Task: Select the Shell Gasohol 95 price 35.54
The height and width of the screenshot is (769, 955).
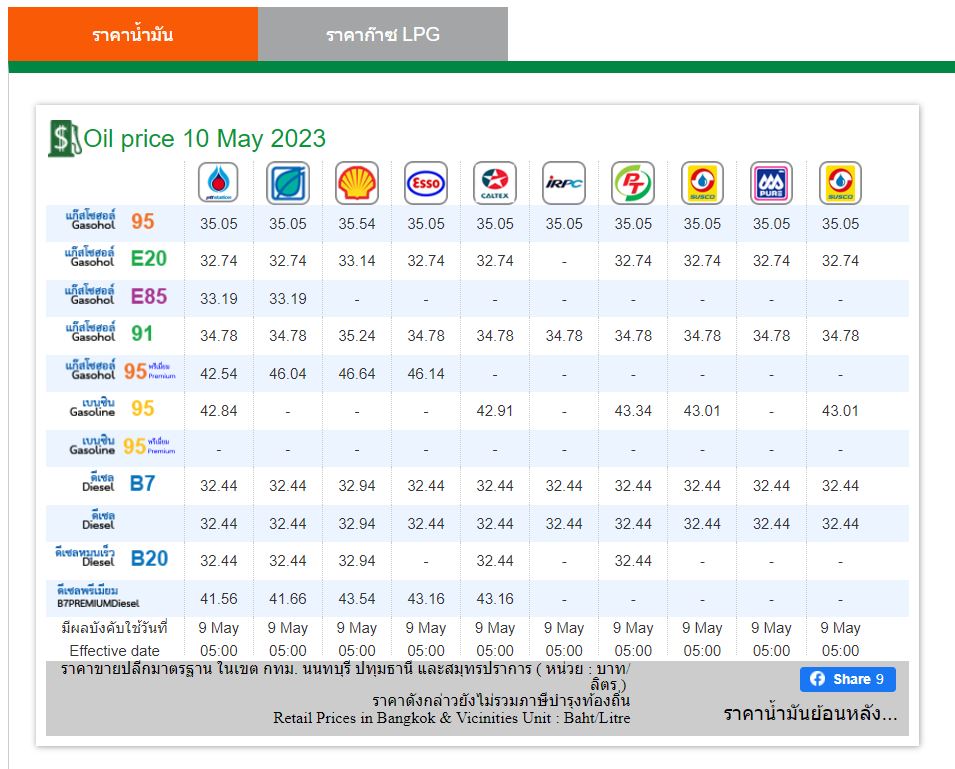Action: tap(357, 223)
